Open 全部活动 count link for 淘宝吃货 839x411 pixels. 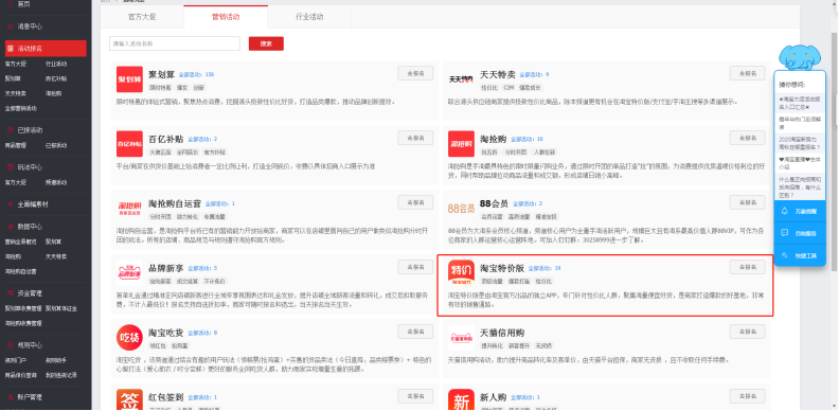pos(203,333)
